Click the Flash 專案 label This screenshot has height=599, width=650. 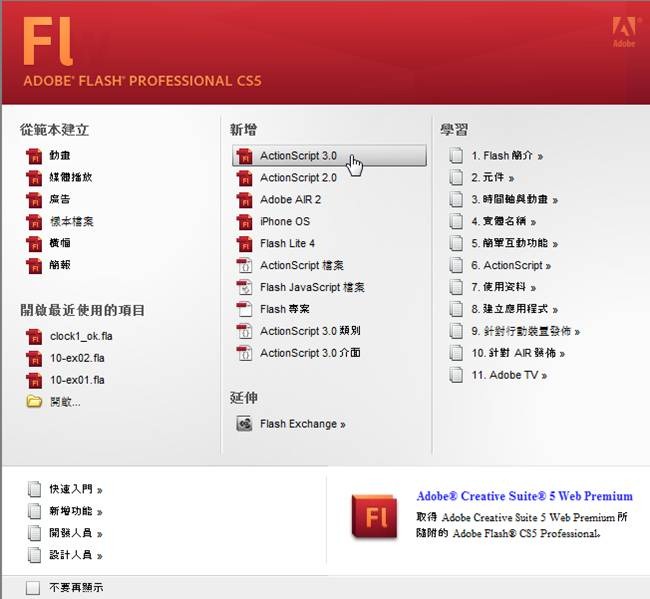click(x=285, y=309)
